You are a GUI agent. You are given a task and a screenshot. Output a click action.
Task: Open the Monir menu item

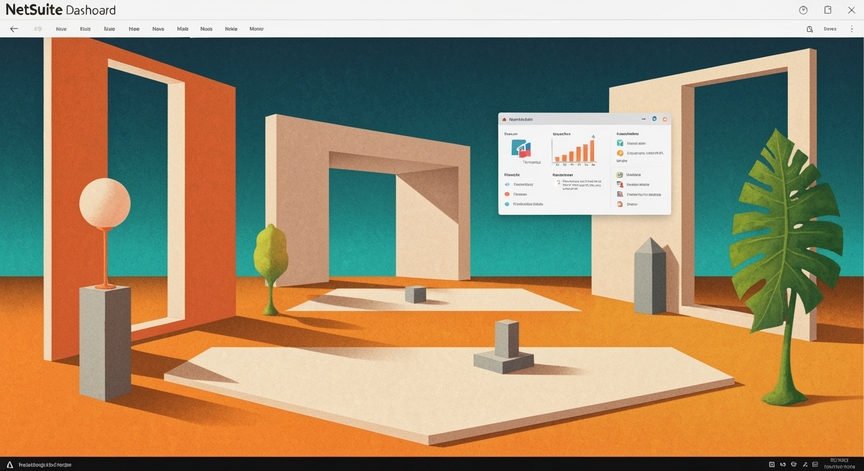256,29
